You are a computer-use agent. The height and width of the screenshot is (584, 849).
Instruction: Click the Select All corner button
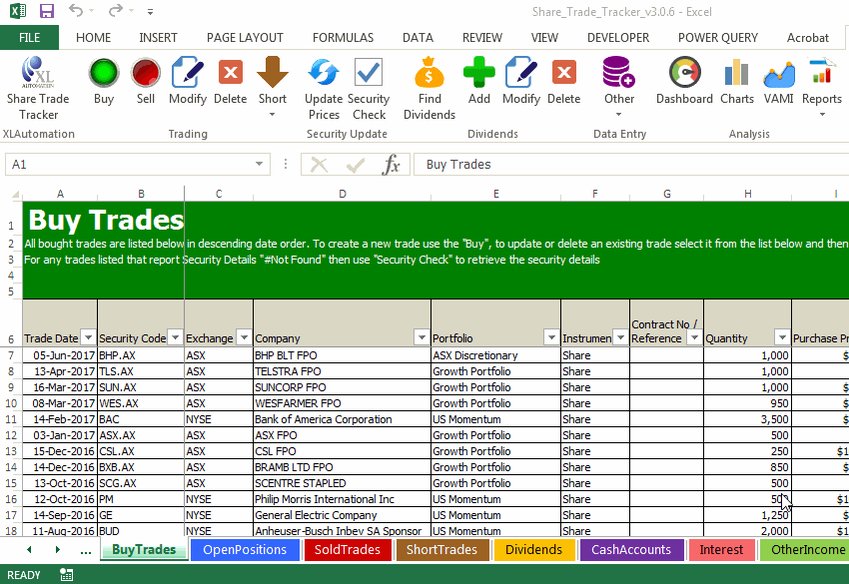click(15, 194)
